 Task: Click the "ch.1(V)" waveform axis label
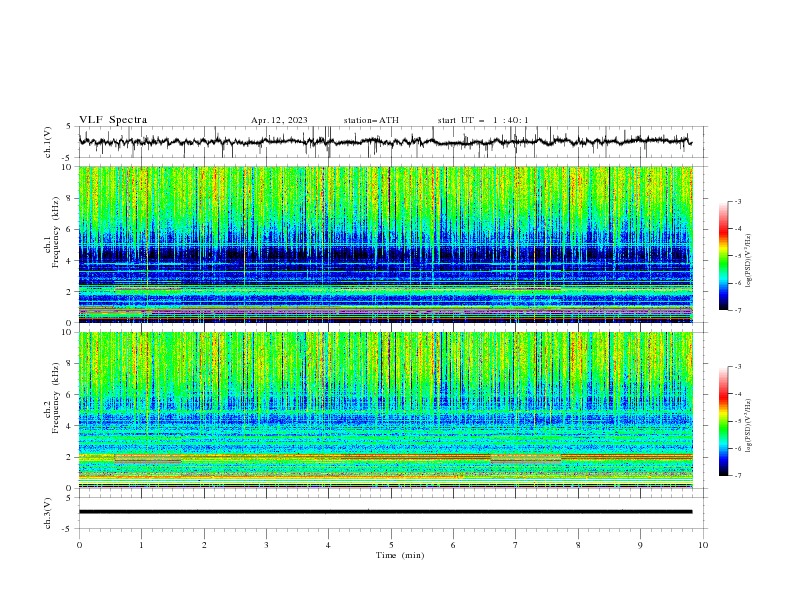(x=48, y=142)
